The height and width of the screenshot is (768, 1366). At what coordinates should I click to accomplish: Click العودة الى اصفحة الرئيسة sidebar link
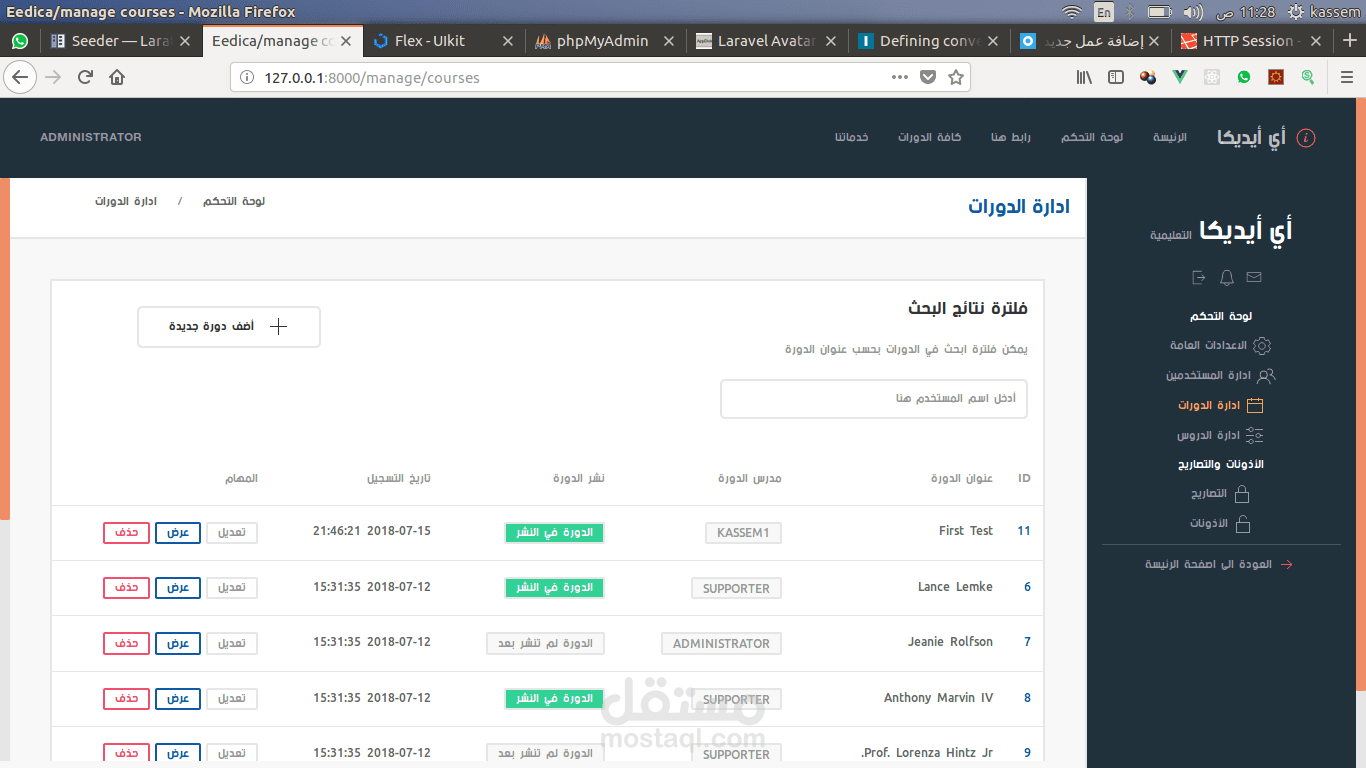[1218, 564]
